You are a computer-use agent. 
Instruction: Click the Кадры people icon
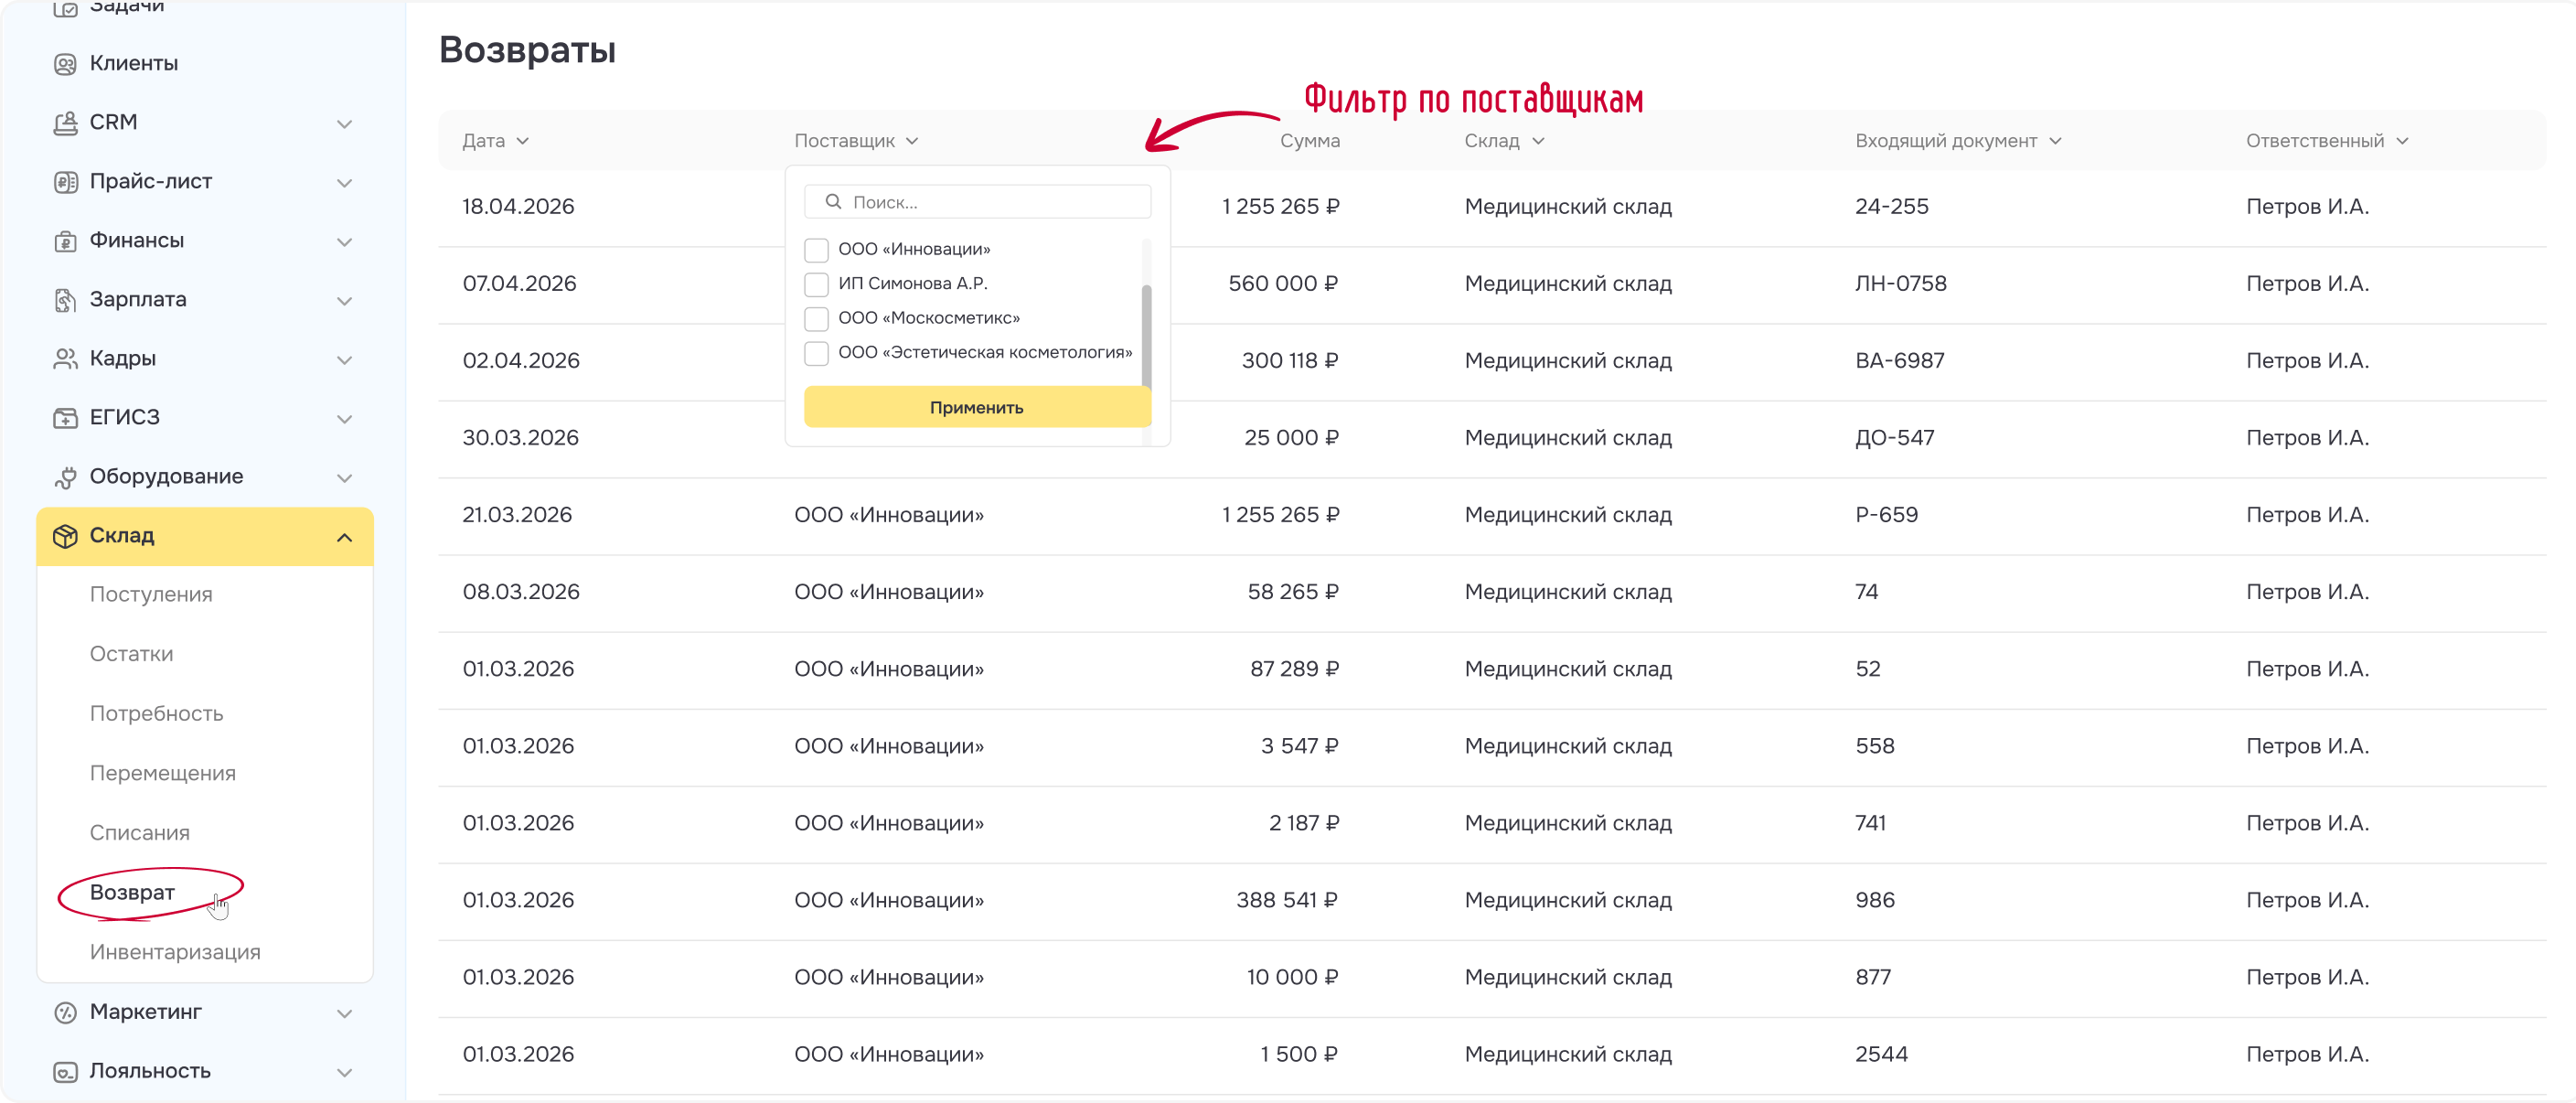[x=65, y=359]
